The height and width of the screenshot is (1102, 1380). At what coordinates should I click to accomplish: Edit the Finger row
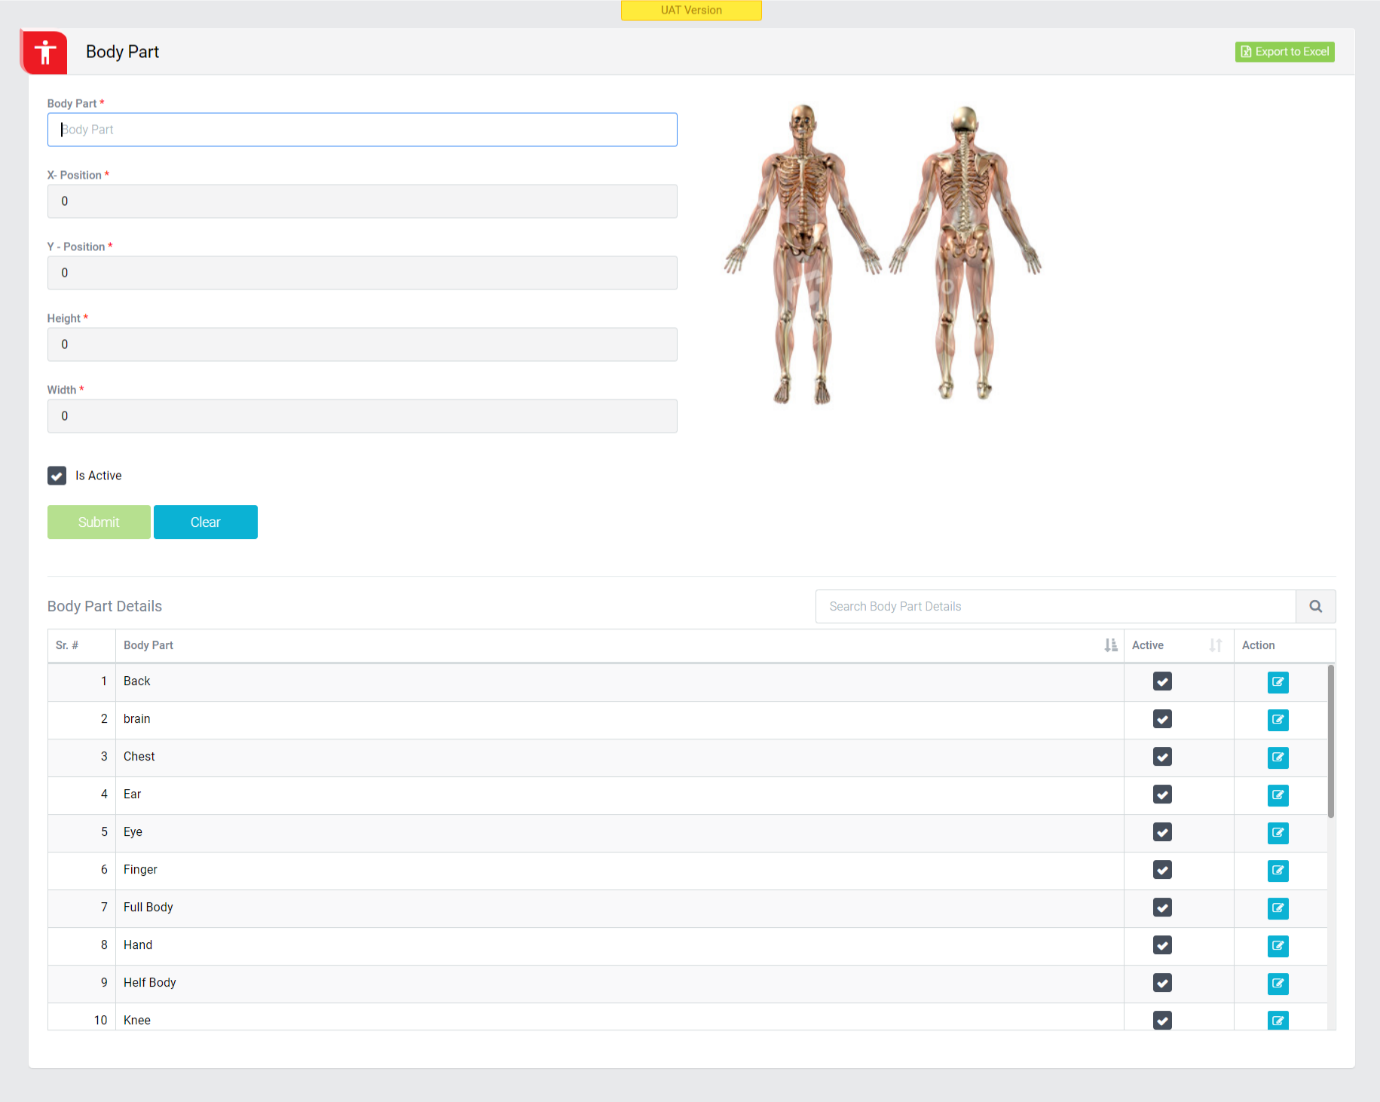pos(1278,871)
